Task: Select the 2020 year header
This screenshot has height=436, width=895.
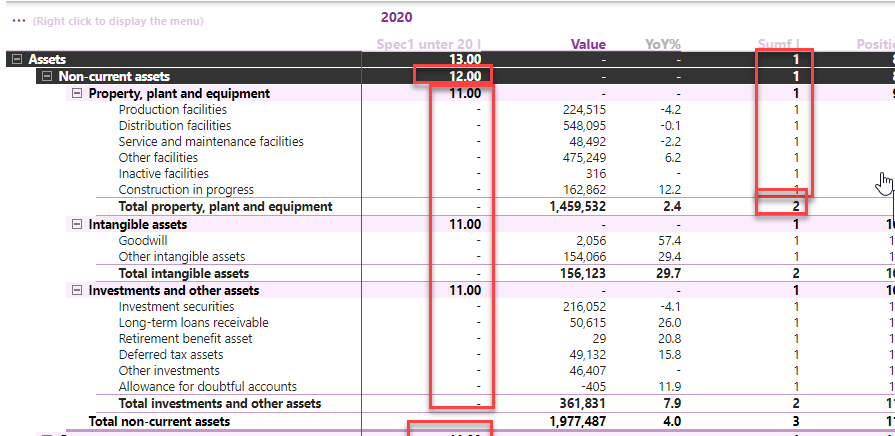Action: point(397,17)
